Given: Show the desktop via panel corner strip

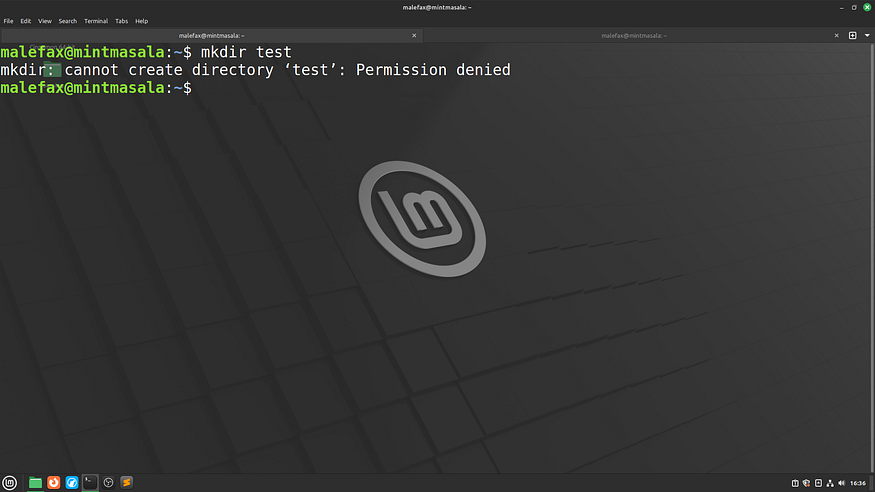Looking at the screenshot, I should coord(872,483).
